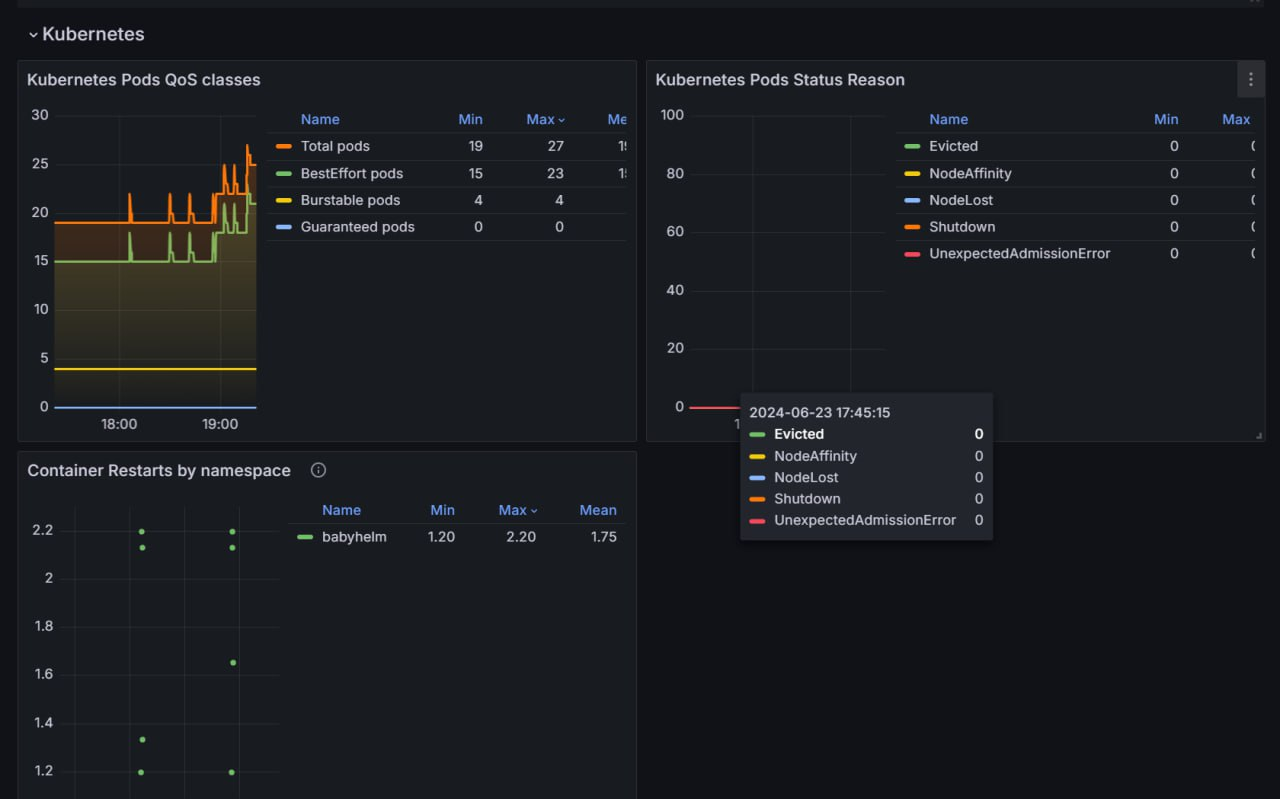Click the info icon beside Container Restarts title
The image size is (1280, 799).
pos(318,470)
